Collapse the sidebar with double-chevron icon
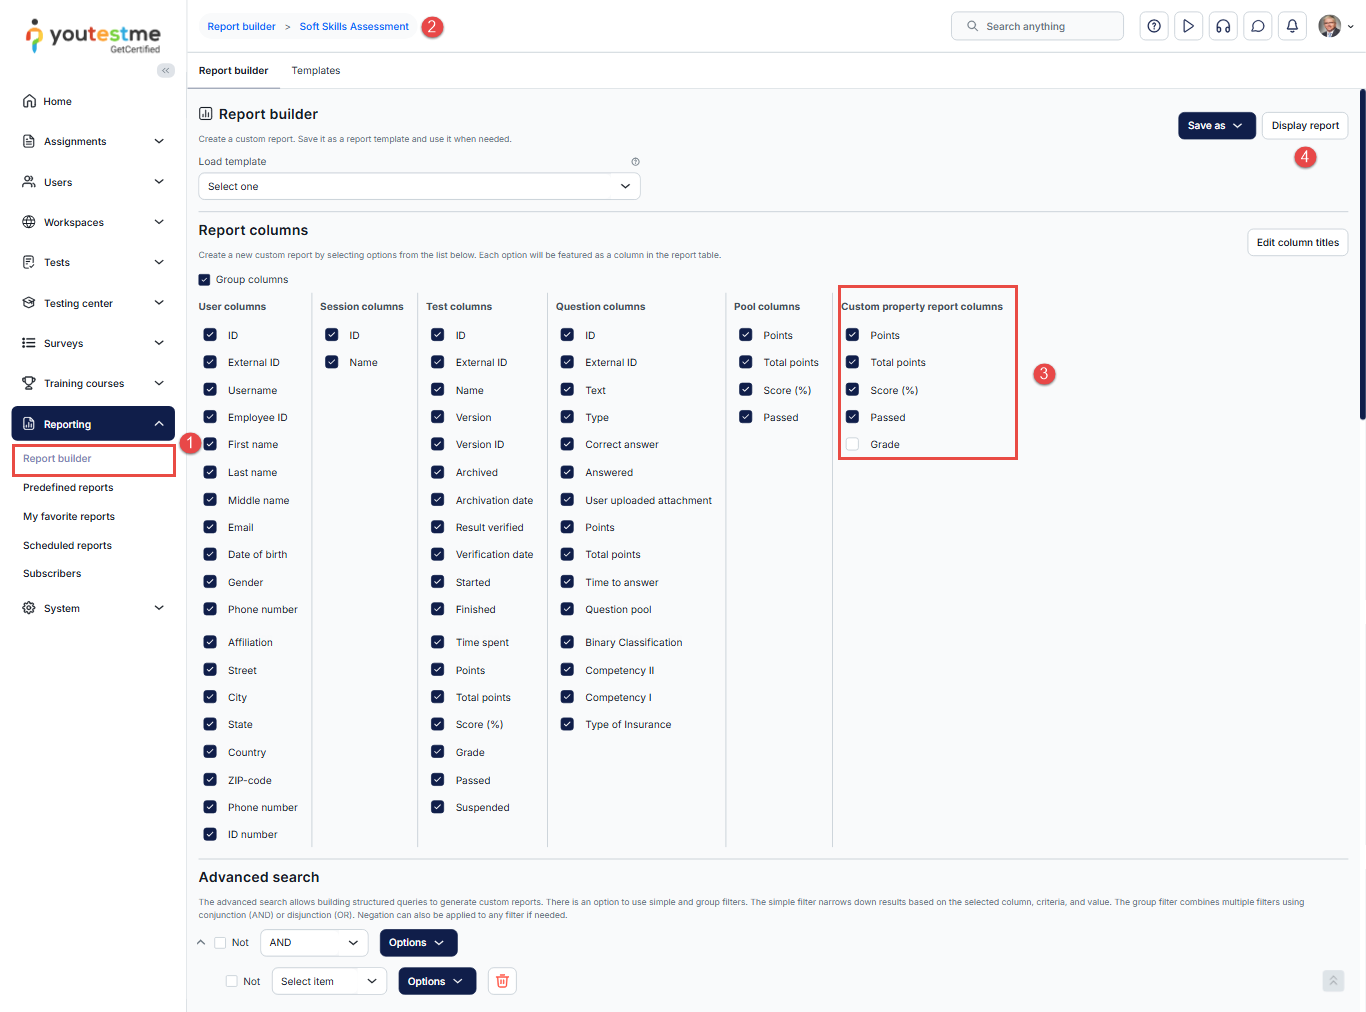This screenshot has width=1366, height=1012. [x=166, y=70]
